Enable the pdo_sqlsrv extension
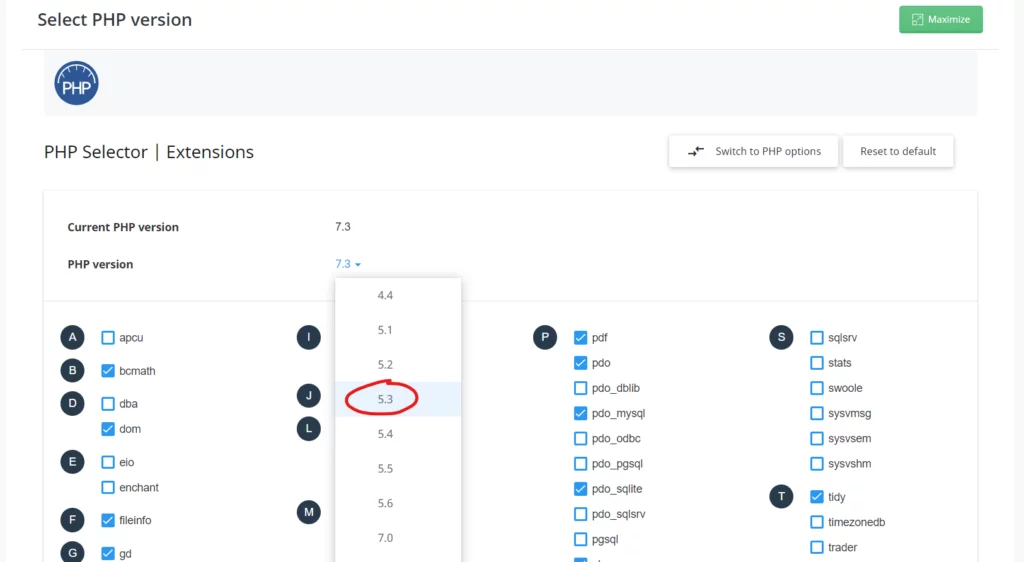Image resolution: width=1024 pixels, height=562 pixels. click(x=581, y=514)
